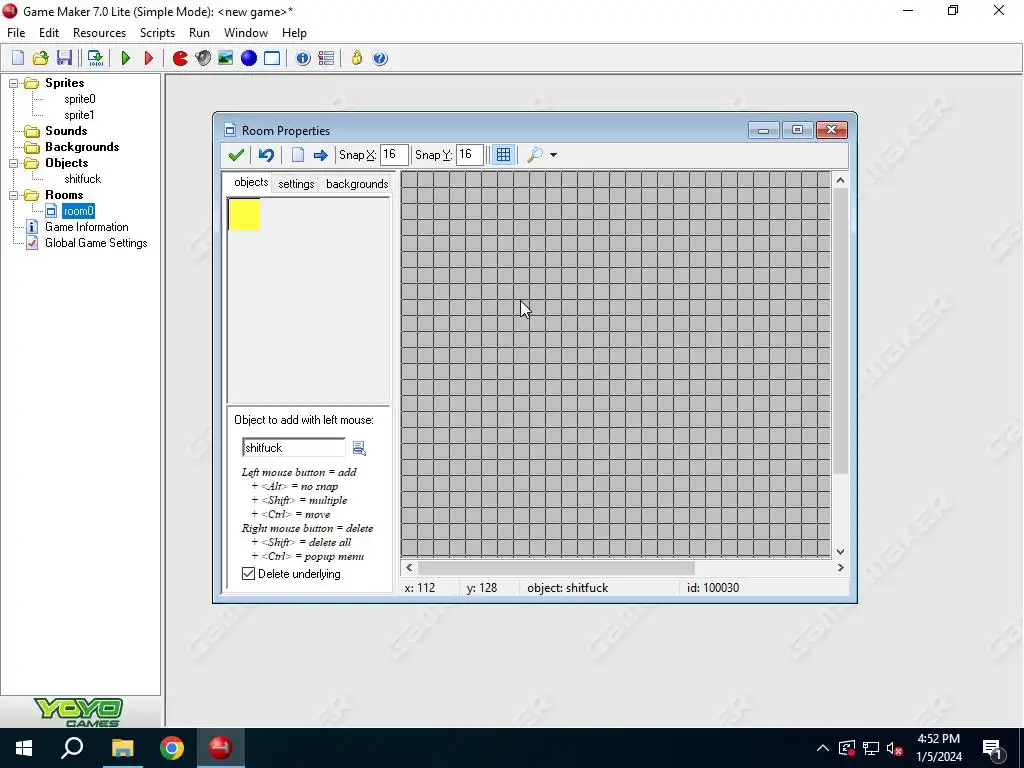
Task: Select the Sounds folder
Action: tap(66, 131)
